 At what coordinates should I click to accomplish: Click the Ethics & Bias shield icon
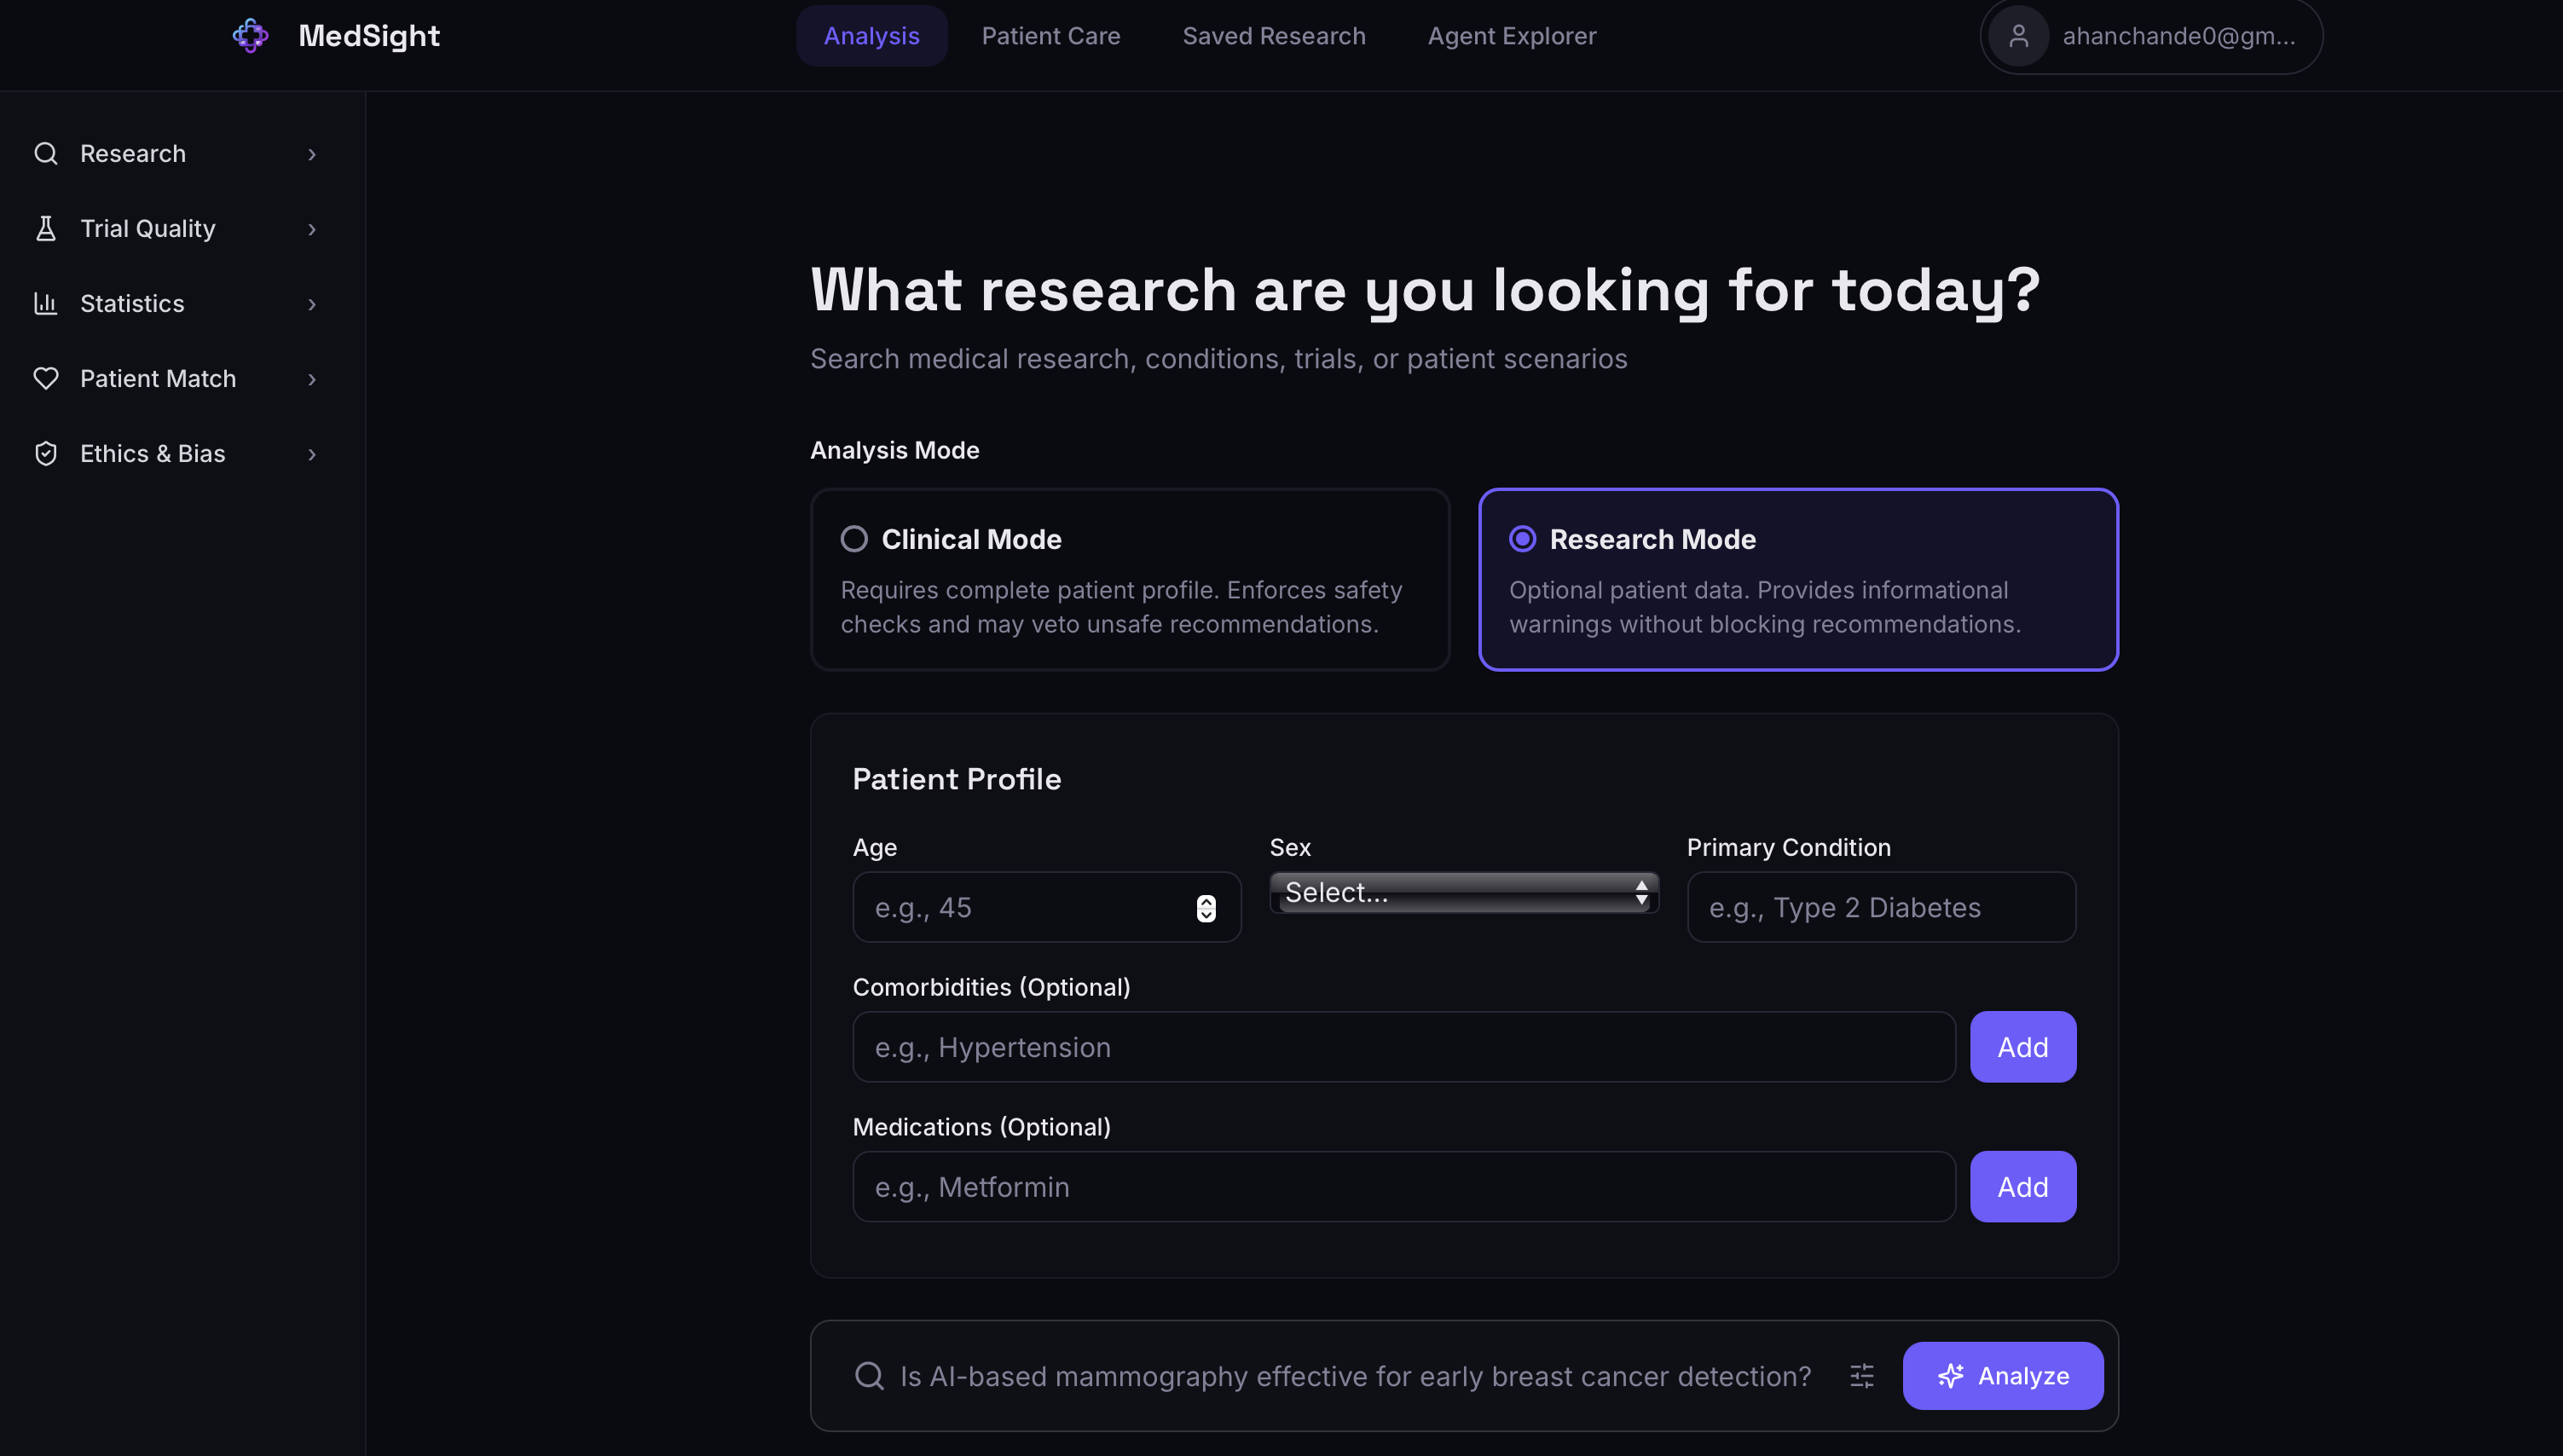click(46, 454)
